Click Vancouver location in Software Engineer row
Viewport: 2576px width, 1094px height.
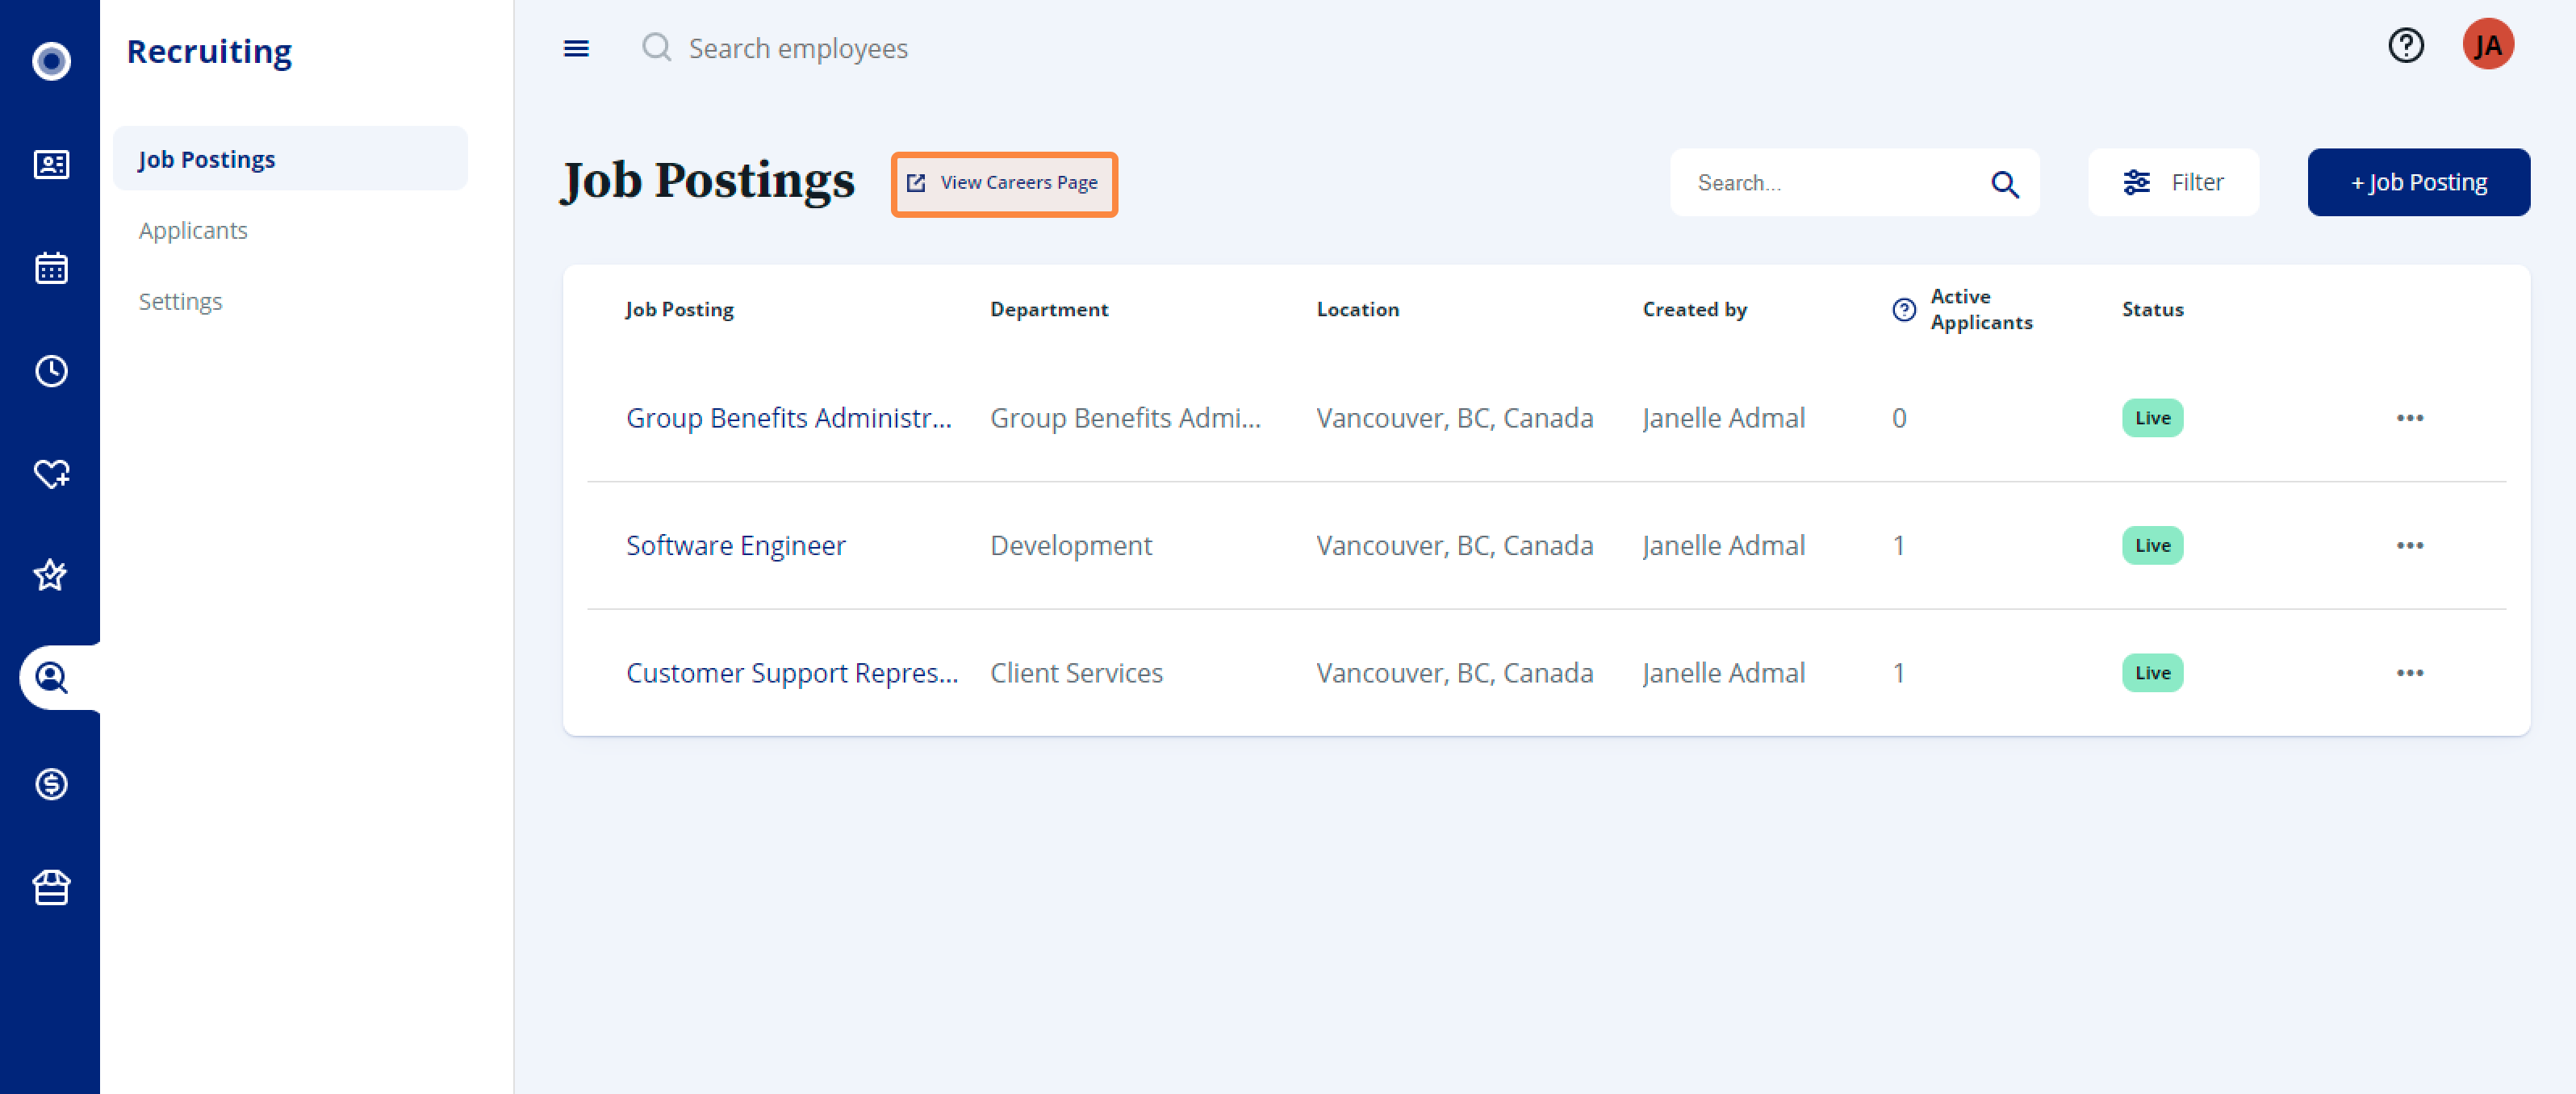[x=1454, y=545]
